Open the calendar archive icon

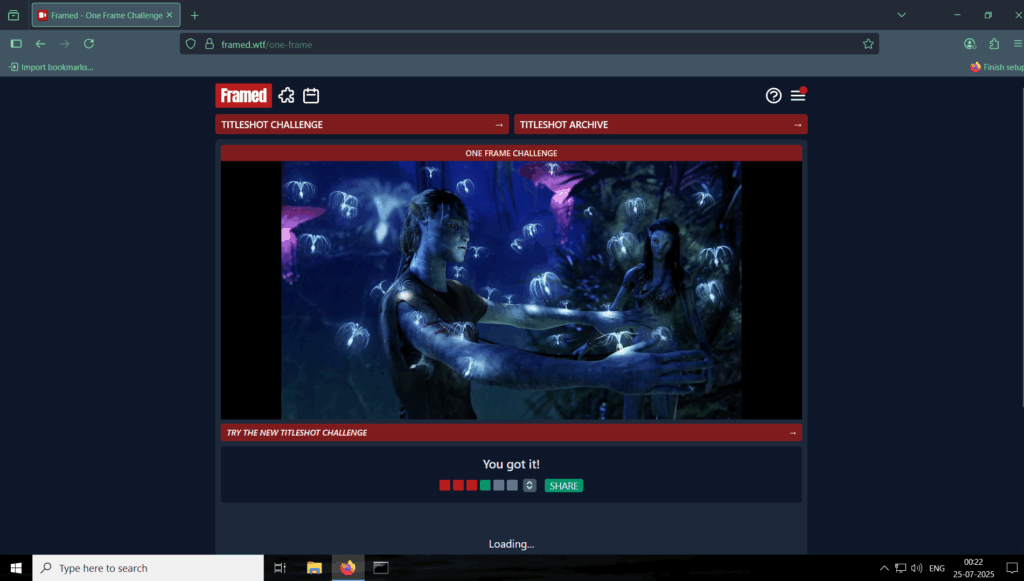[x=311, y=95]
